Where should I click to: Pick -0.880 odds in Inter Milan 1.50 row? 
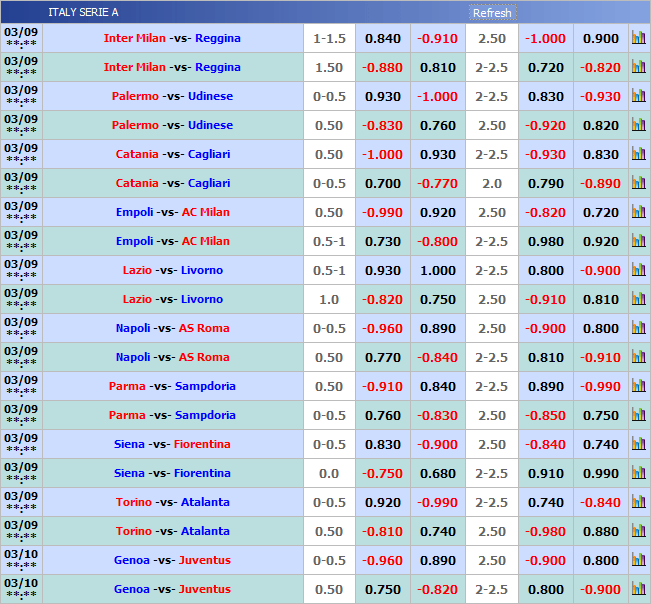coord(382,68)
